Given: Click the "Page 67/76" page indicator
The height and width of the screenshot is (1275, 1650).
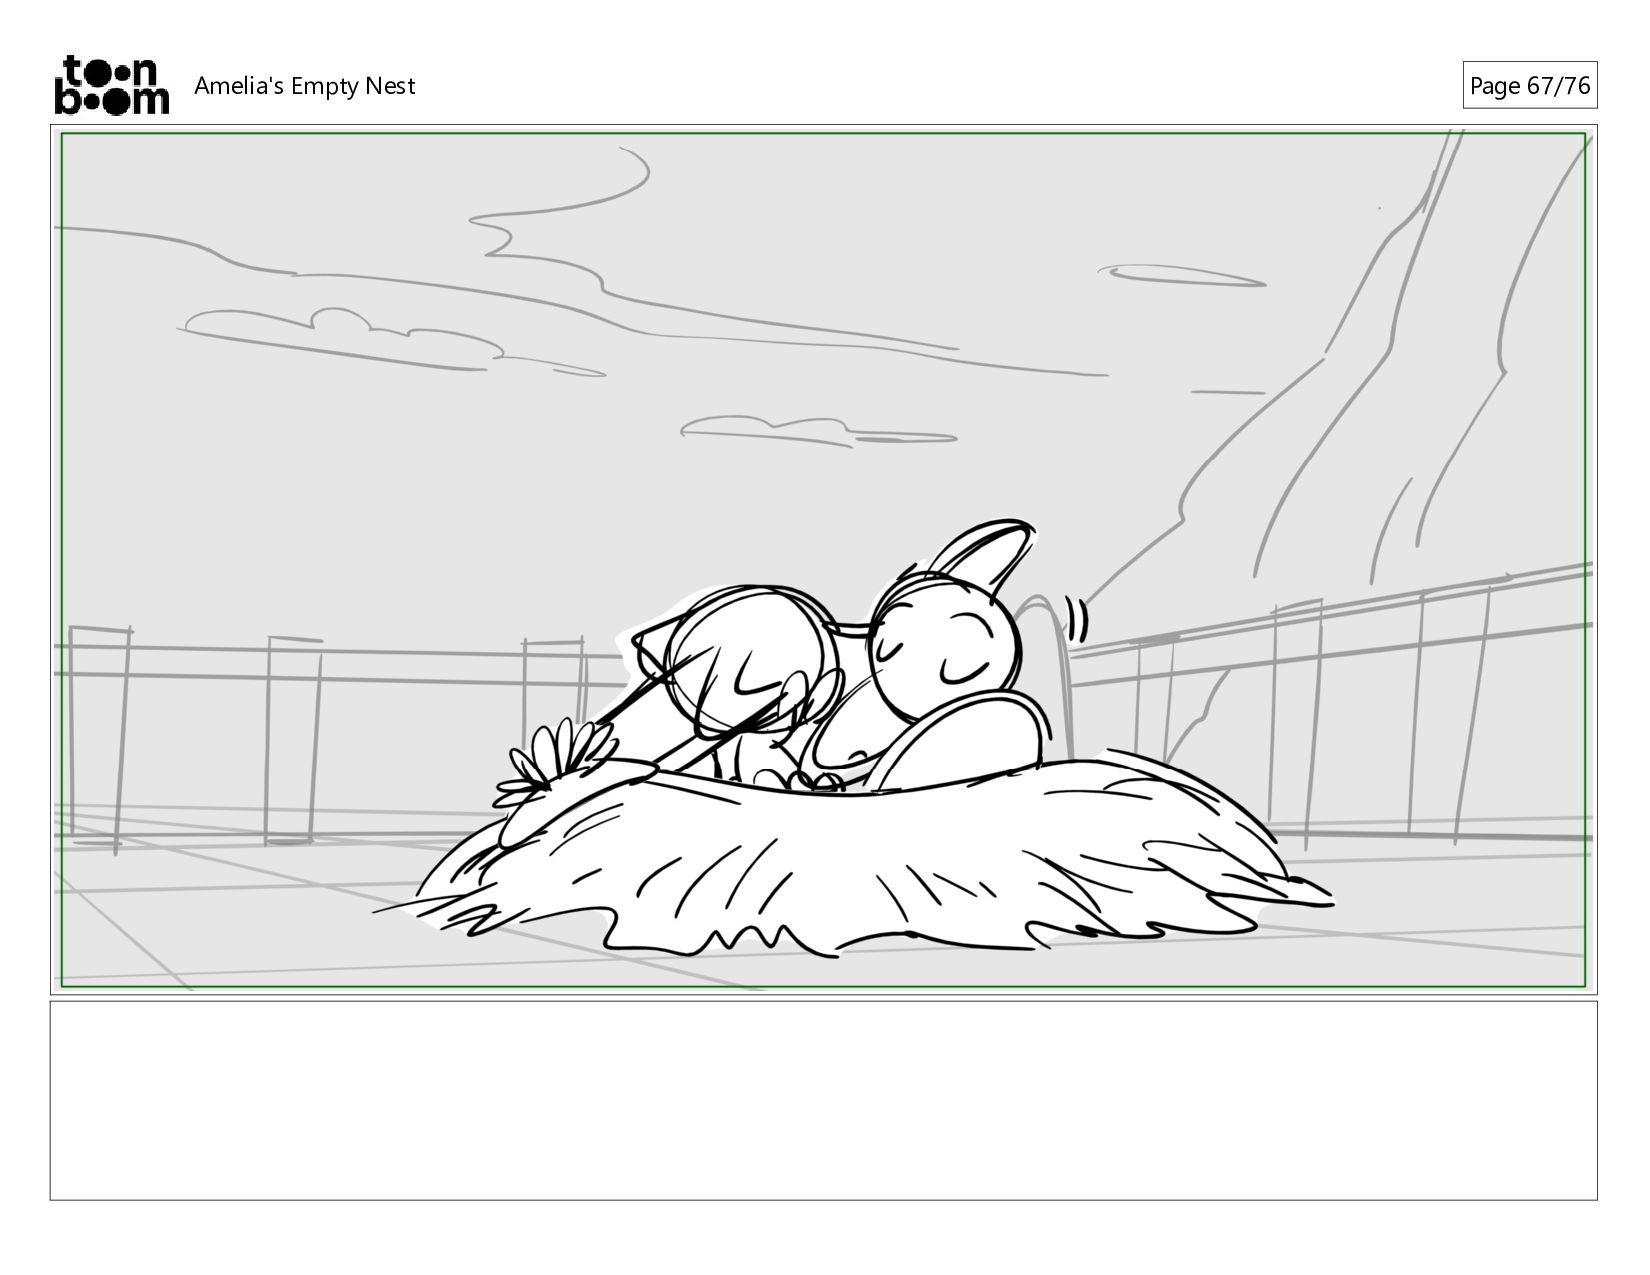Looking at the screenshot, I should click(1529, 86).
